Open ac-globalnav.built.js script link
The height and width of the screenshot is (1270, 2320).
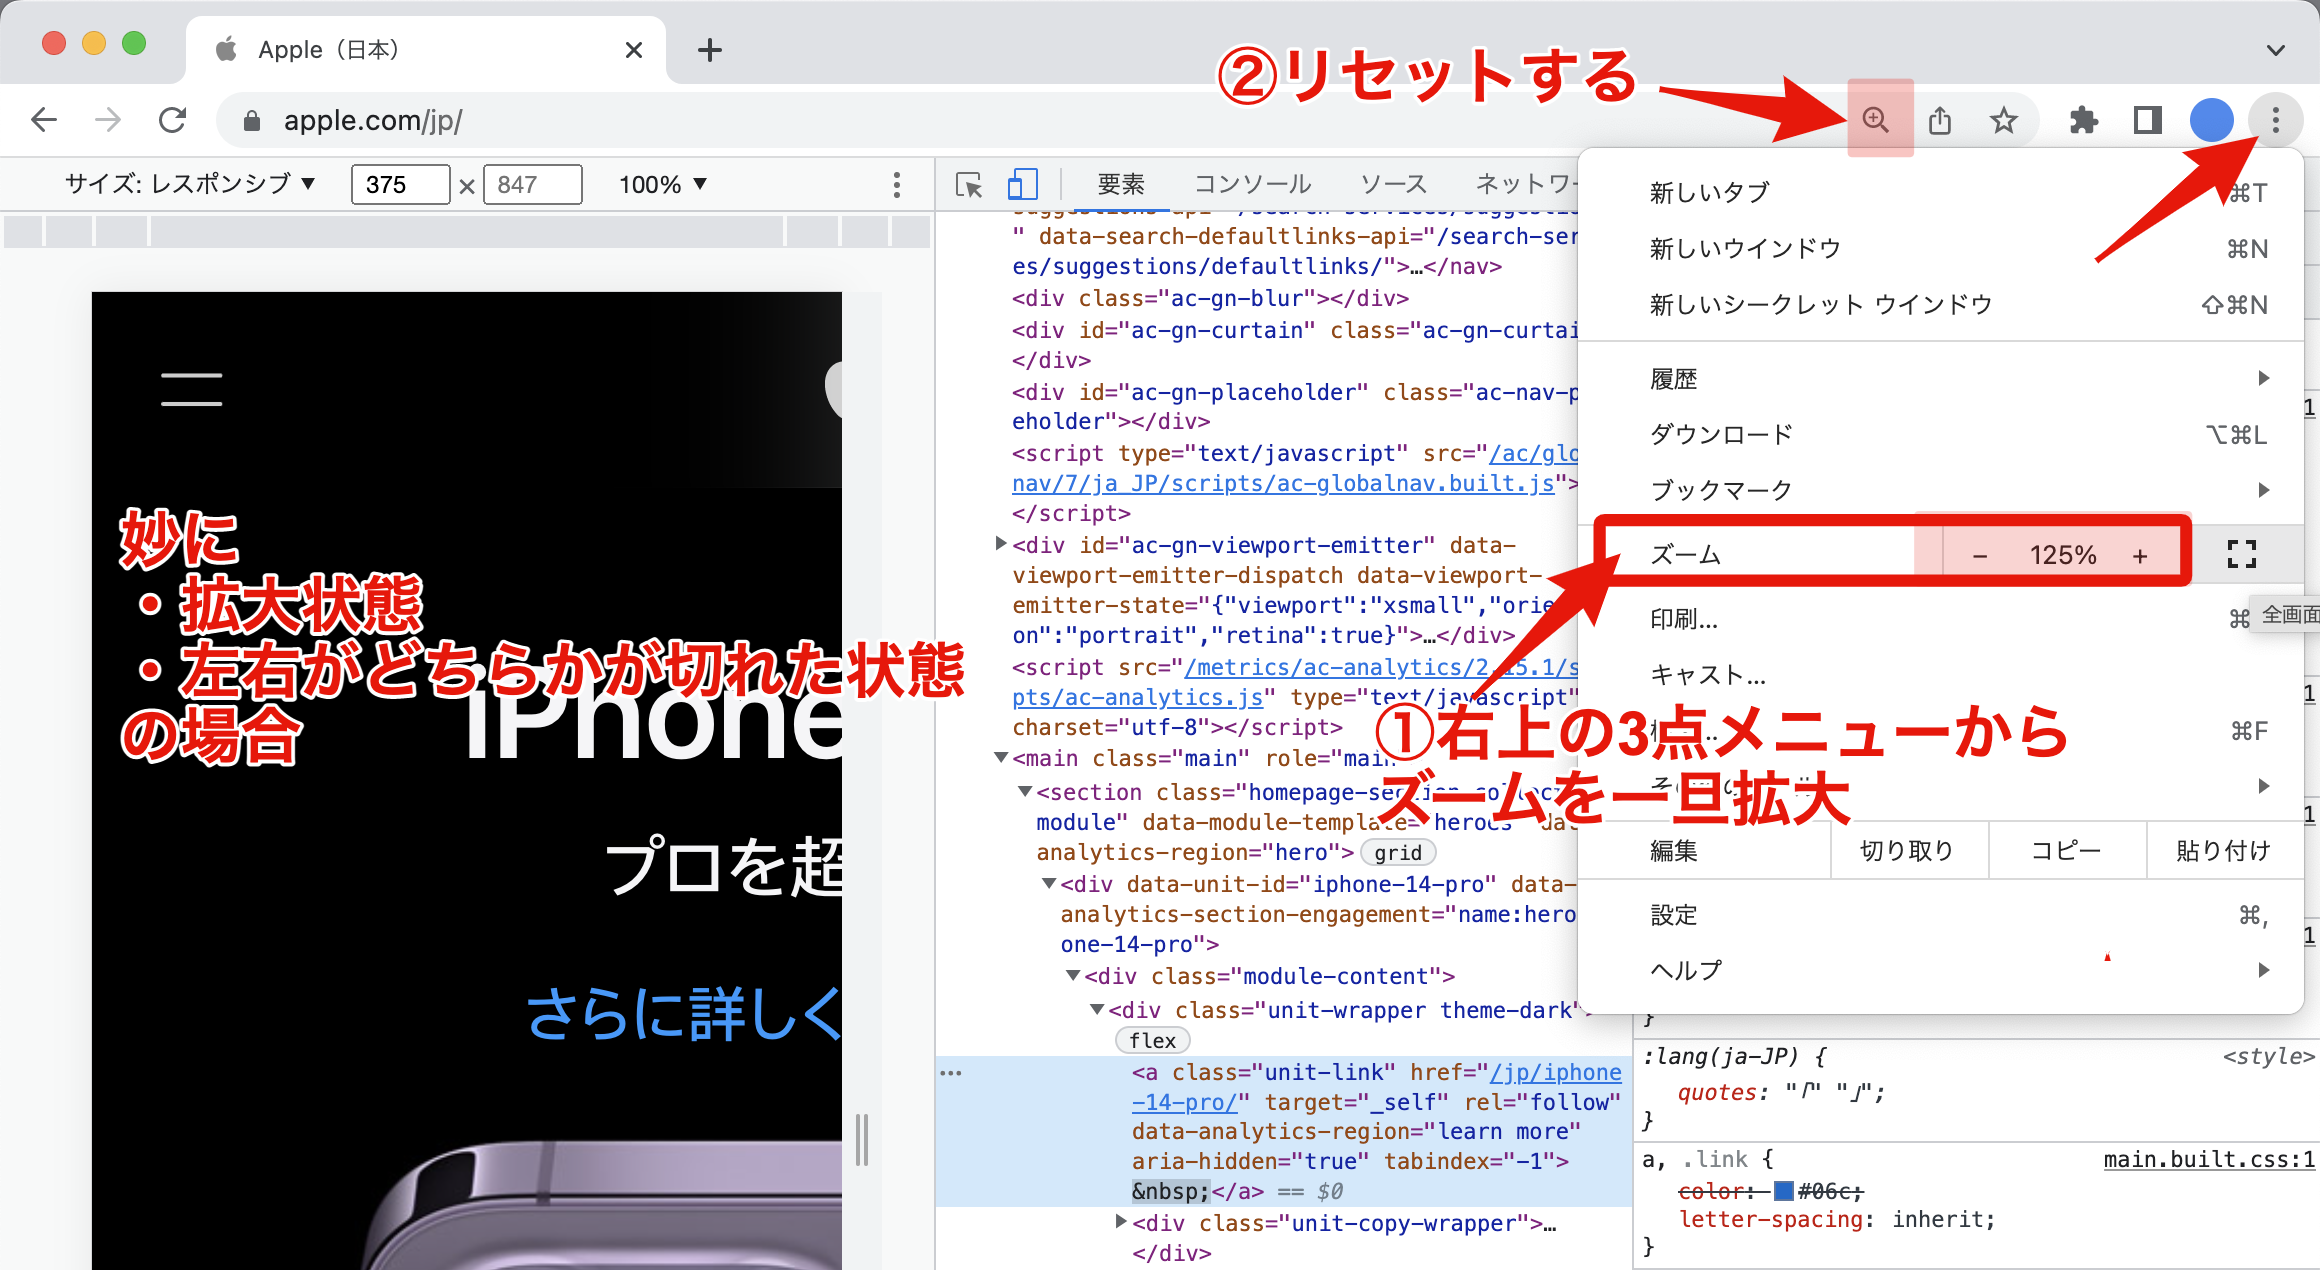coord(1283,484)
